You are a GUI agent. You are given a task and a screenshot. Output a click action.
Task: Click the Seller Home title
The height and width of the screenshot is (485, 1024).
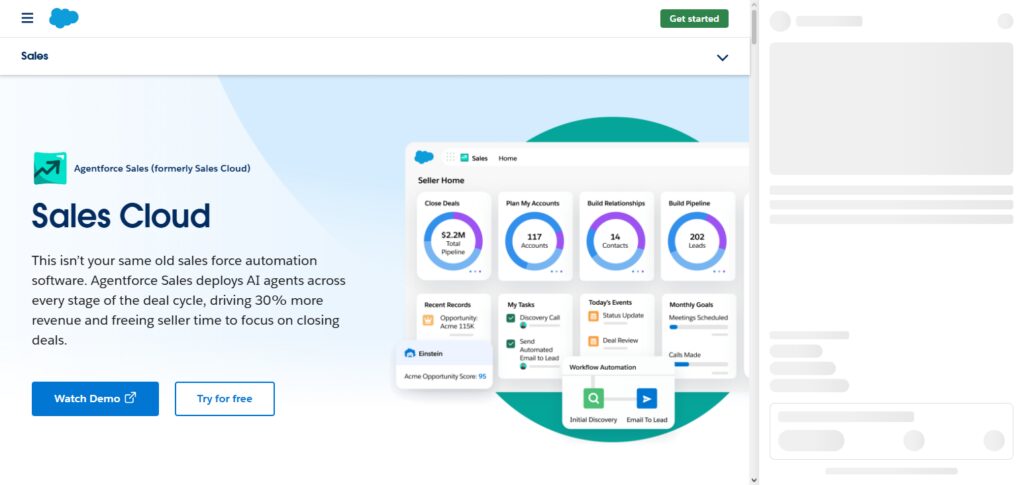[441, 180]
